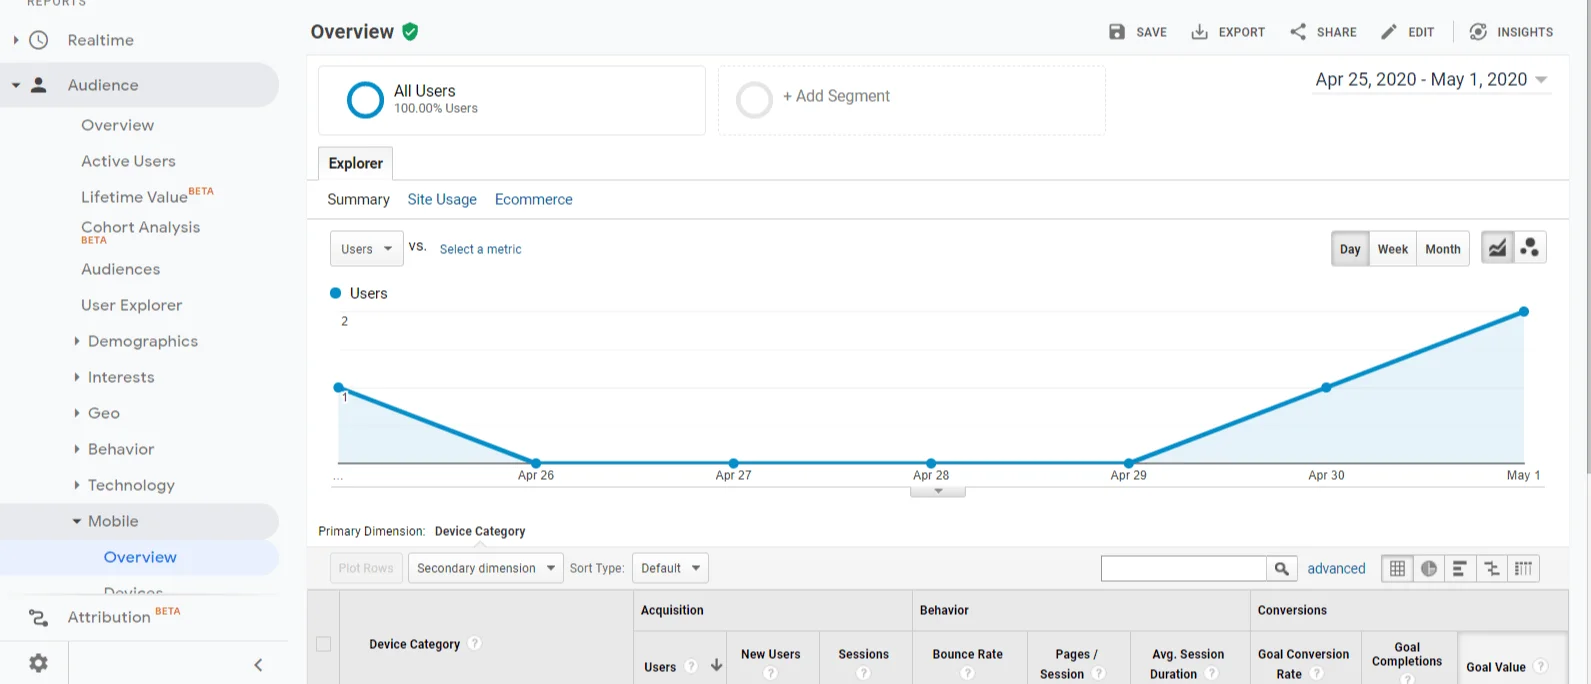
Task: Switch to the Ecommerce sub-tab
Action: (534, 199)
